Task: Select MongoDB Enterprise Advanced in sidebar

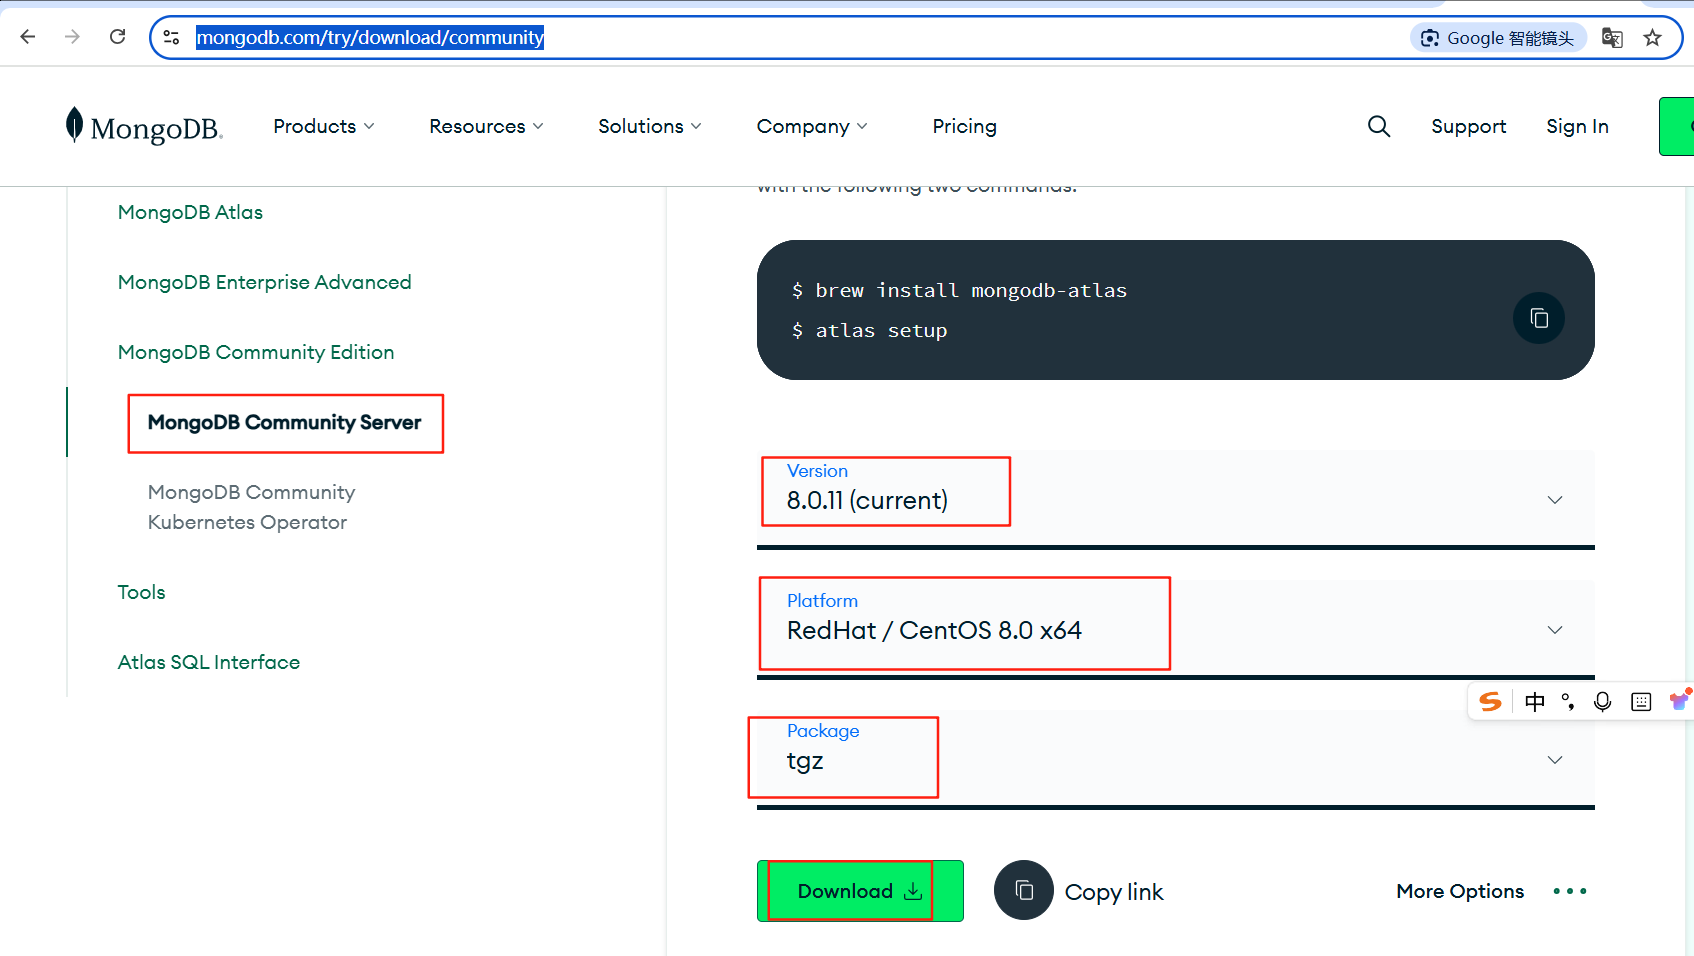Action: 264,282
